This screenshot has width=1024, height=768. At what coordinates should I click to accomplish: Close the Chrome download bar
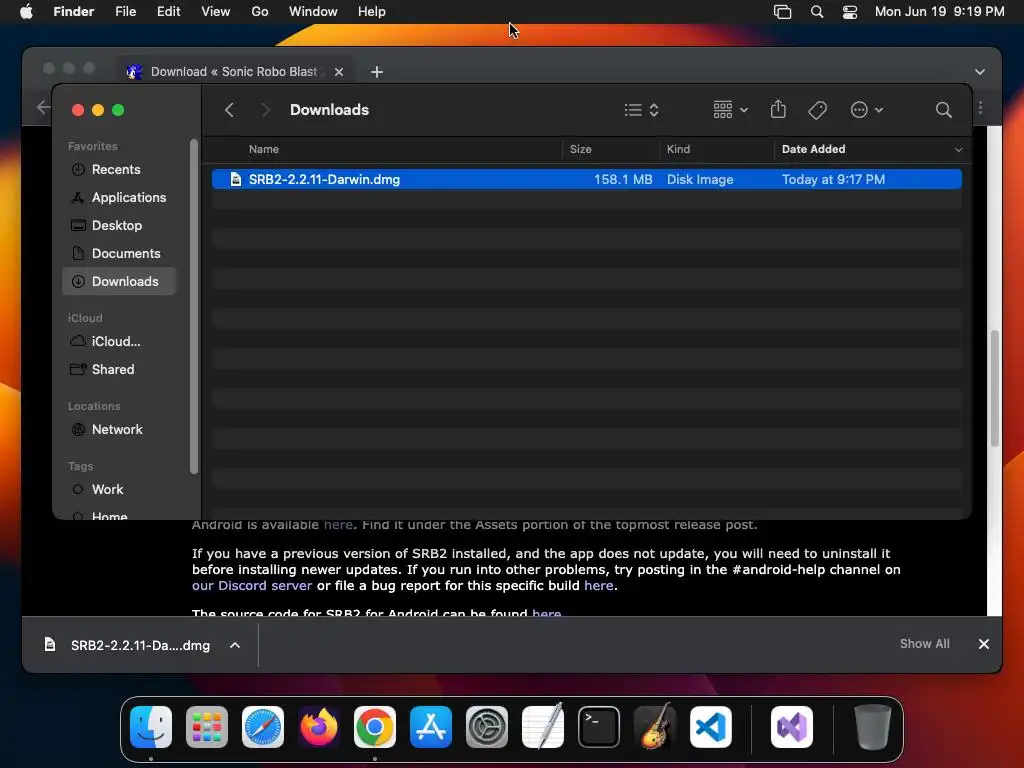984,645
